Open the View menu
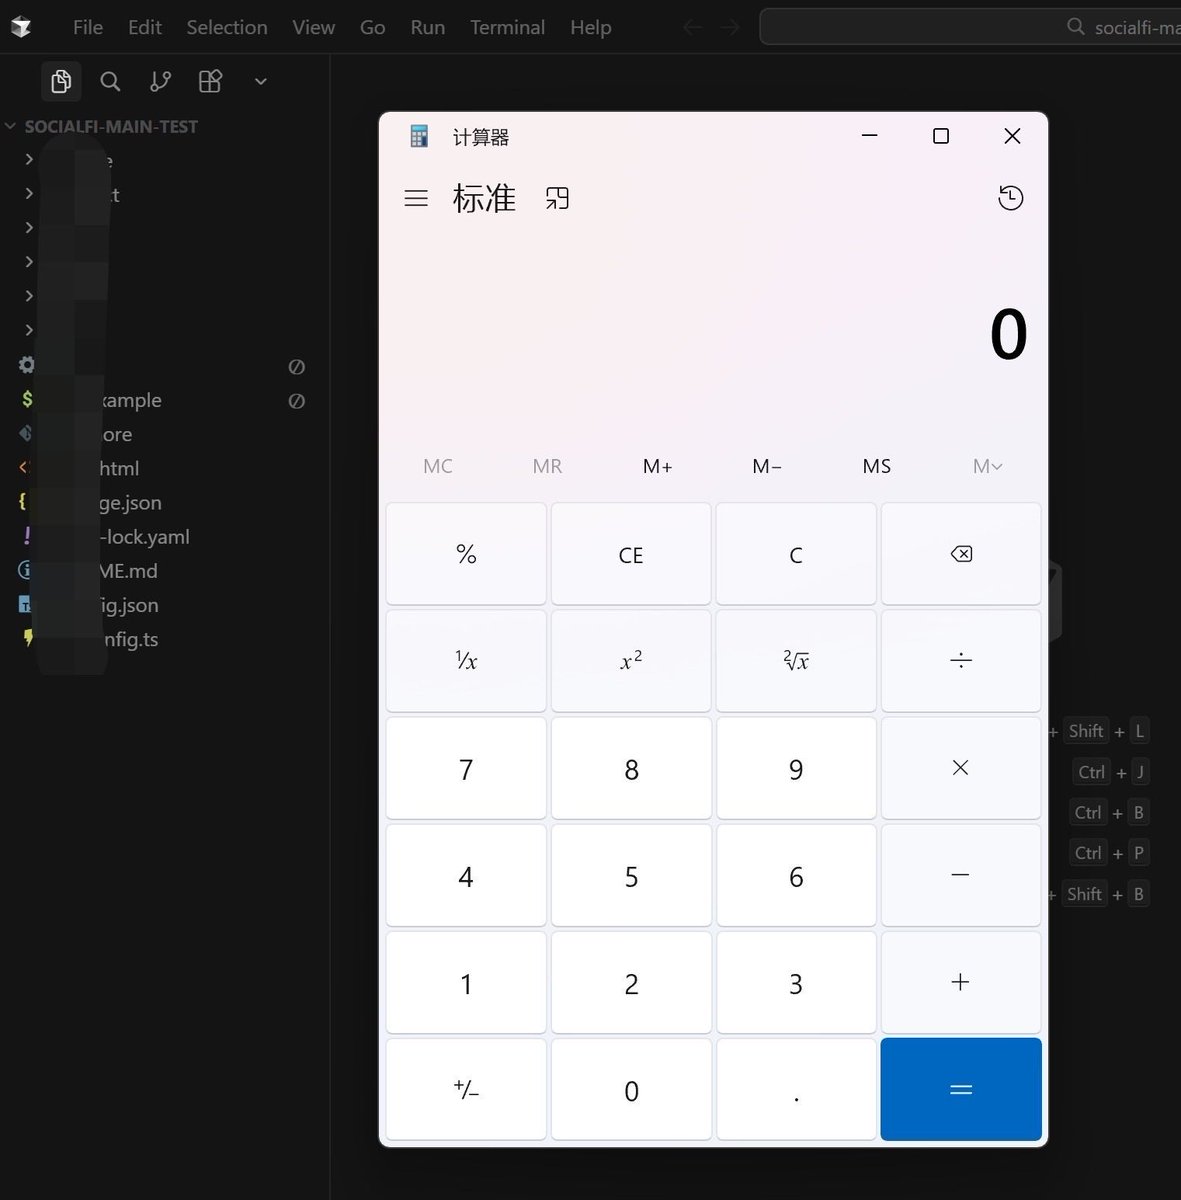 (x=314, y=27)
